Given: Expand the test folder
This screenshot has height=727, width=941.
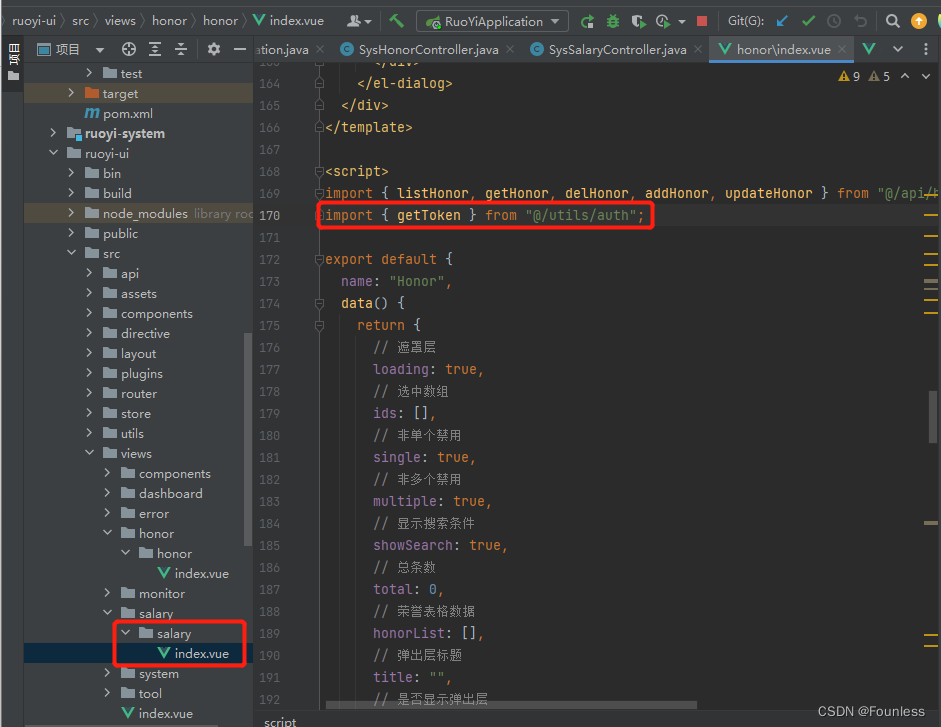Looking at the screenshot, I should (x=89, y=73).
